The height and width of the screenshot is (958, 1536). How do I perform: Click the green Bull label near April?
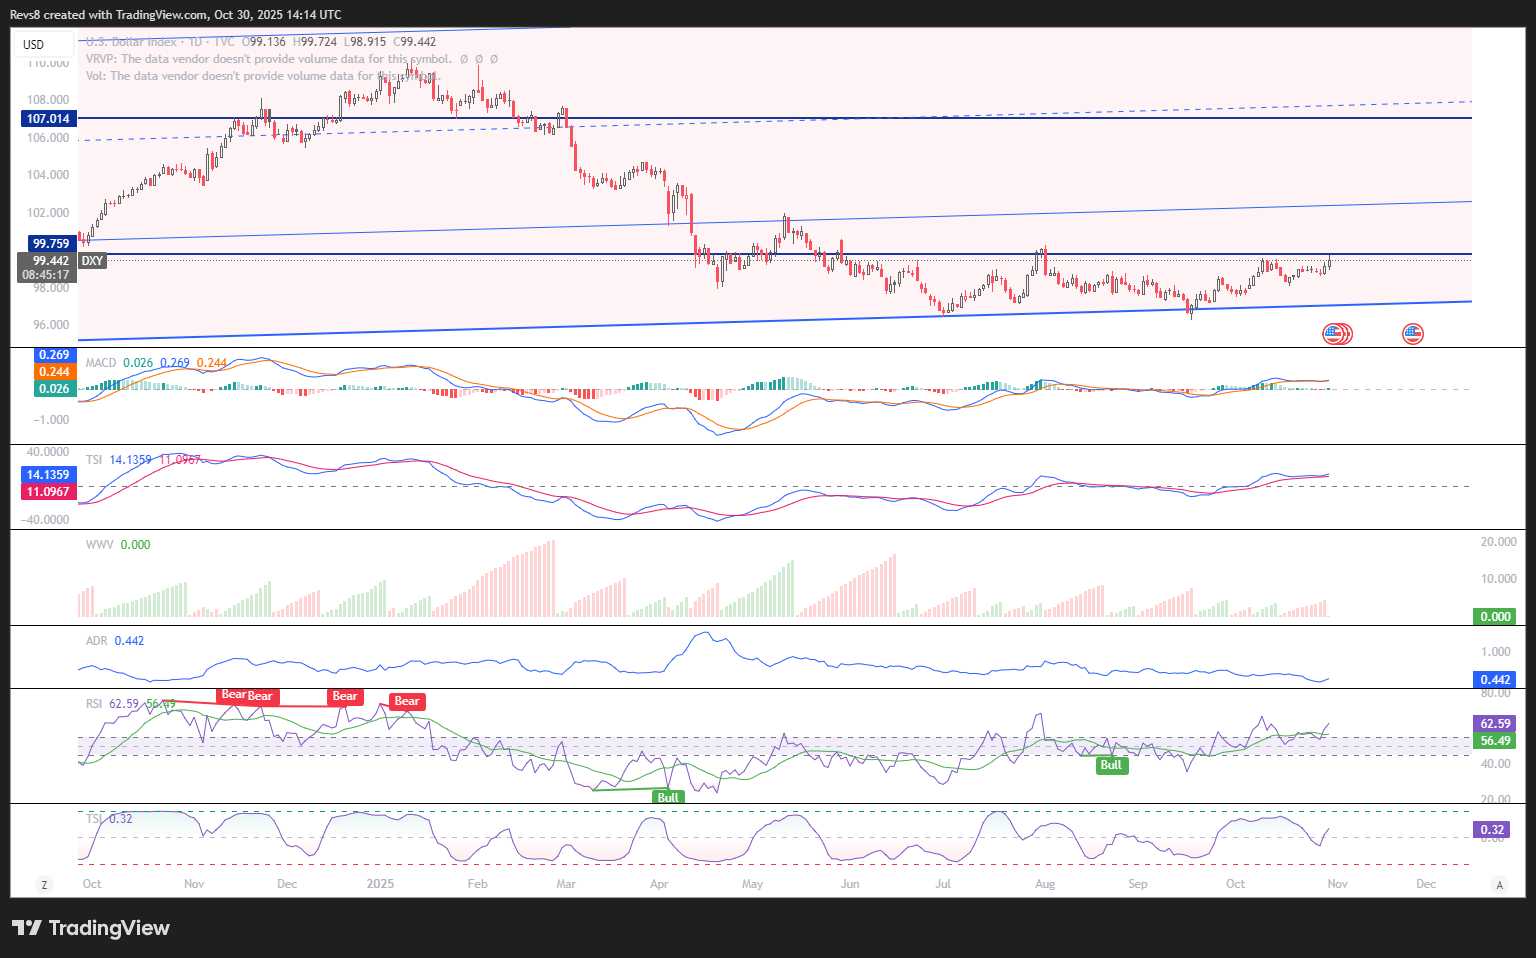coord(667,797)
